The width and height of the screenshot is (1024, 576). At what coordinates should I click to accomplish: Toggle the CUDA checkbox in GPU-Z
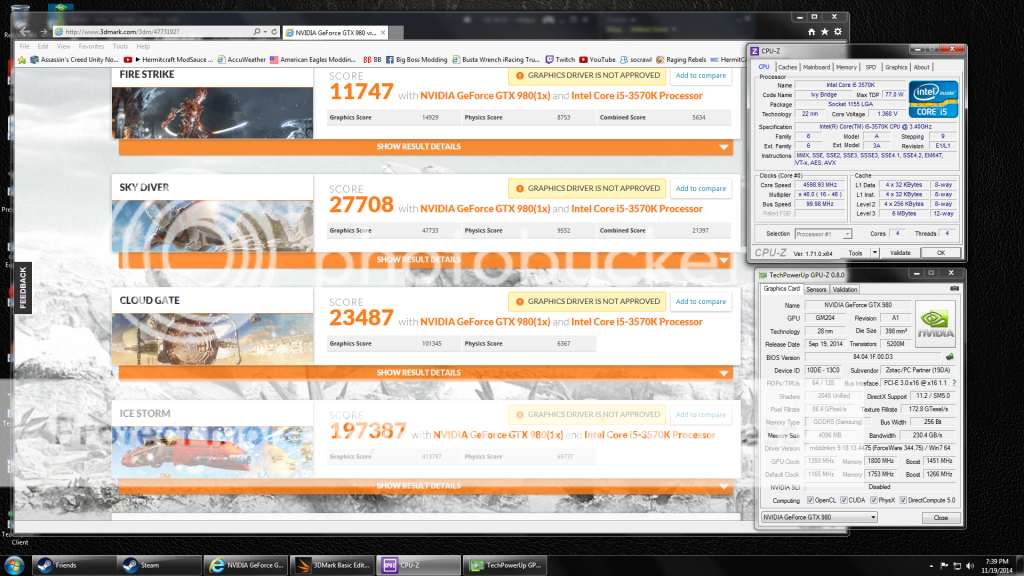pos(844,500)
